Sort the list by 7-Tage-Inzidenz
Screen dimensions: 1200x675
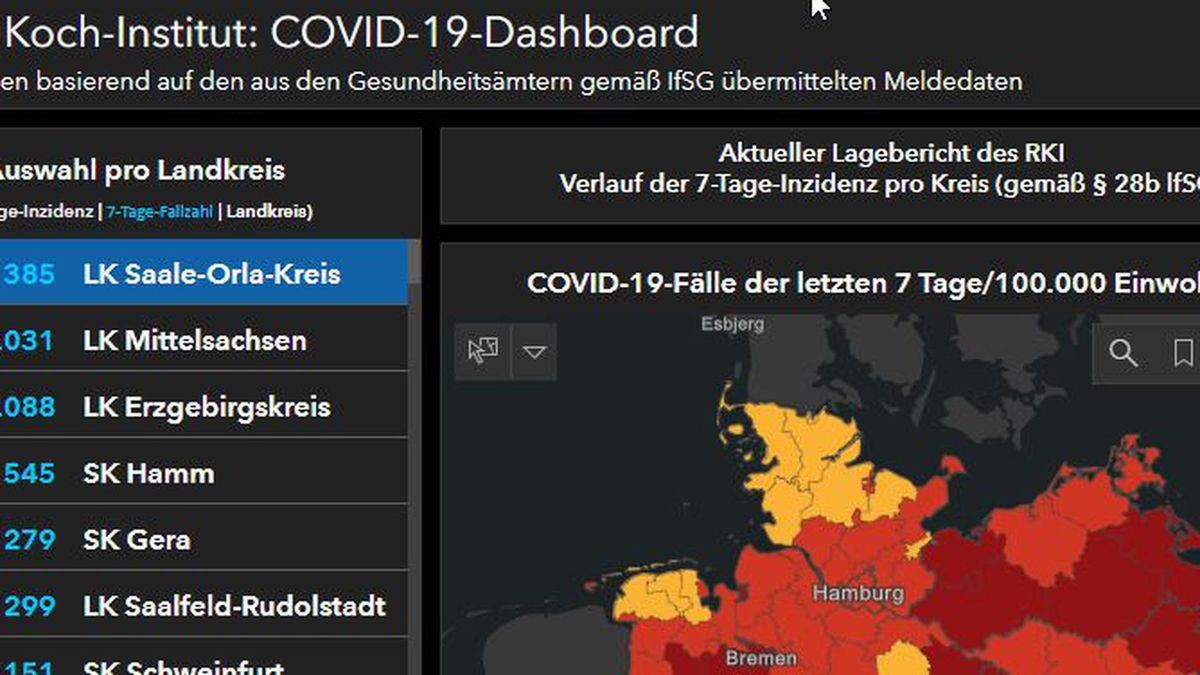click(47, 212)
